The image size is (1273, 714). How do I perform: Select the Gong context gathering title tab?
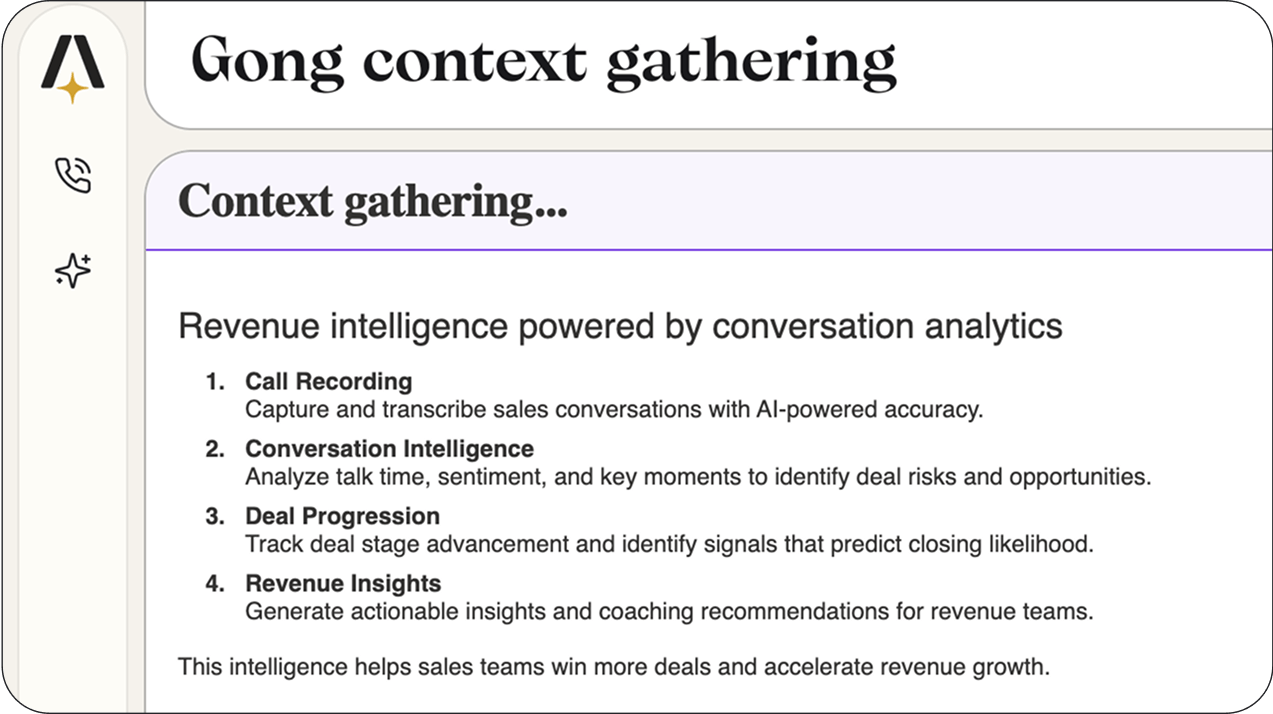[x=545, y=59]
